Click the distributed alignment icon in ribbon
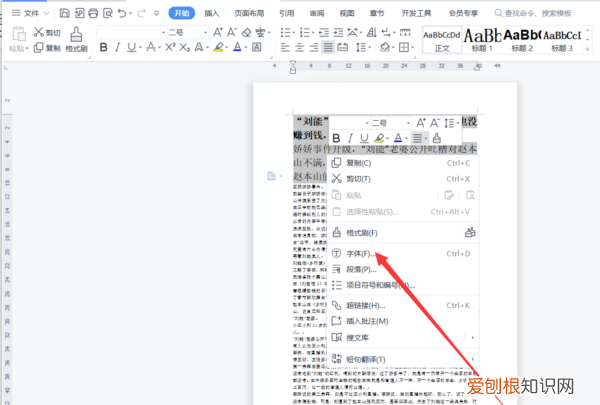 [342, 47]
